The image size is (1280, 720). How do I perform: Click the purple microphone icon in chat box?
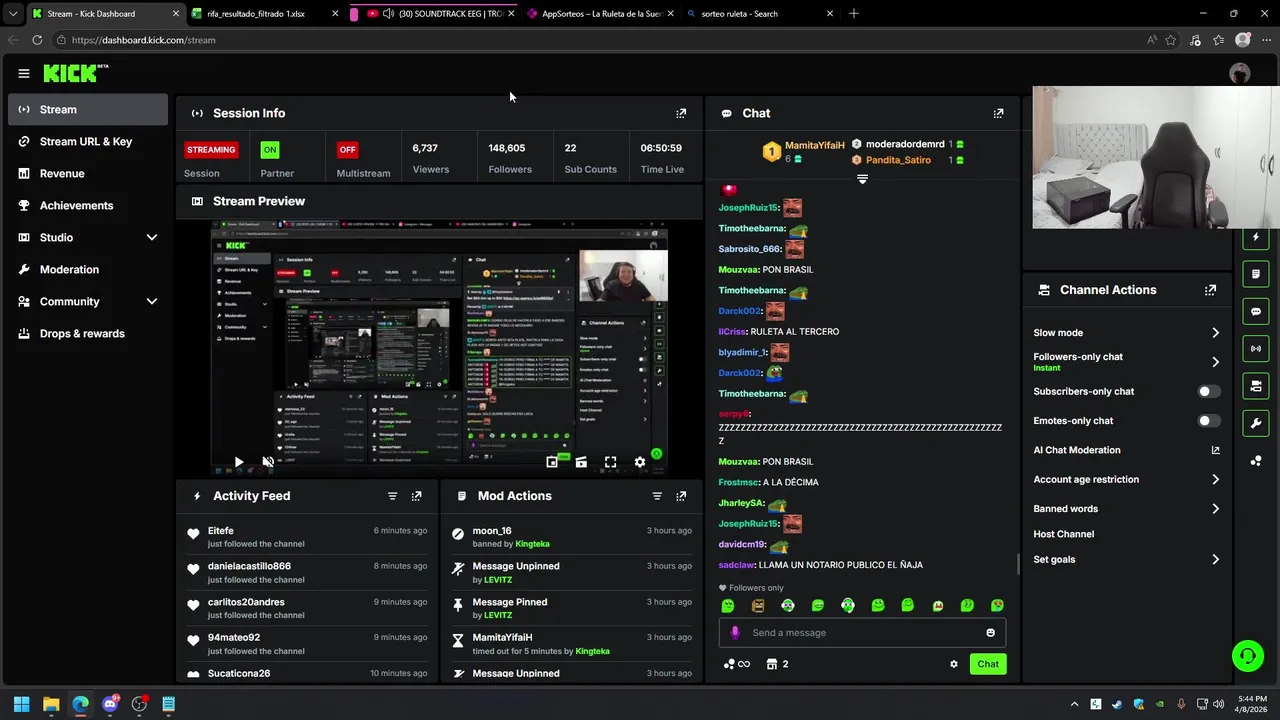pos(735,633)
